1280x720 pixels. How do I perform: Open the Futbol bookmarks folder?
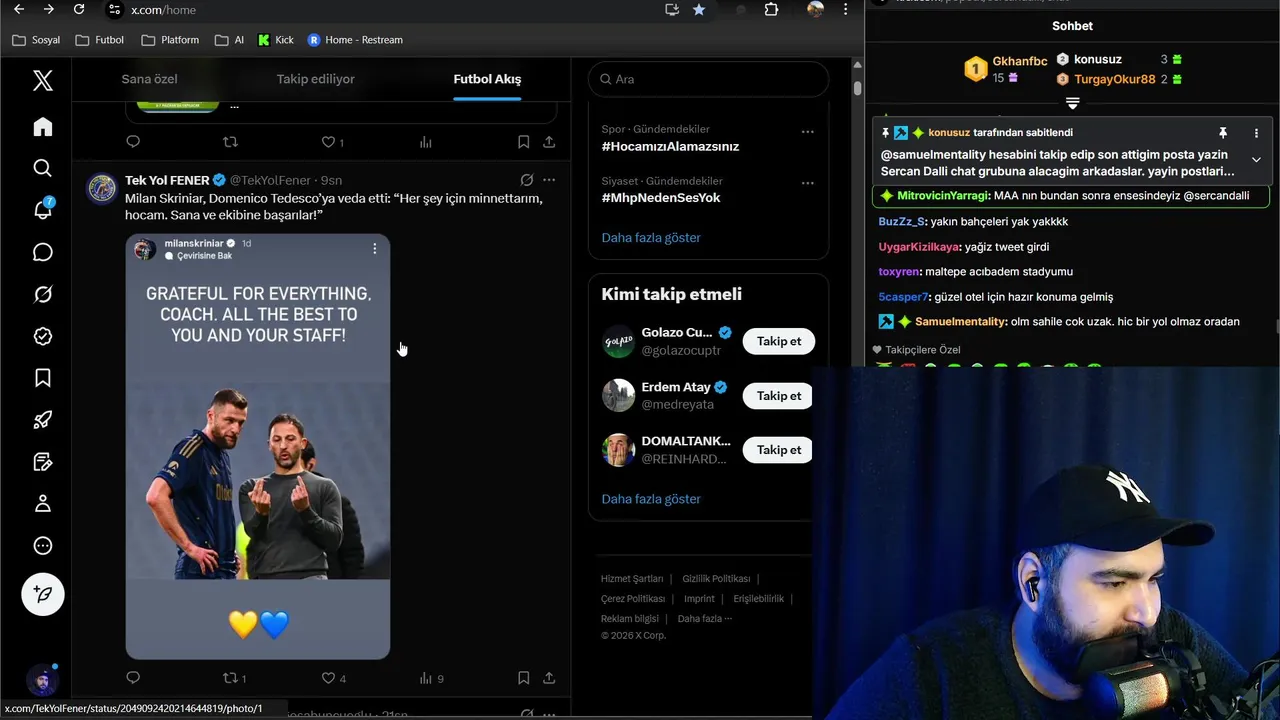pyautogui.click(x=100, y=40)
